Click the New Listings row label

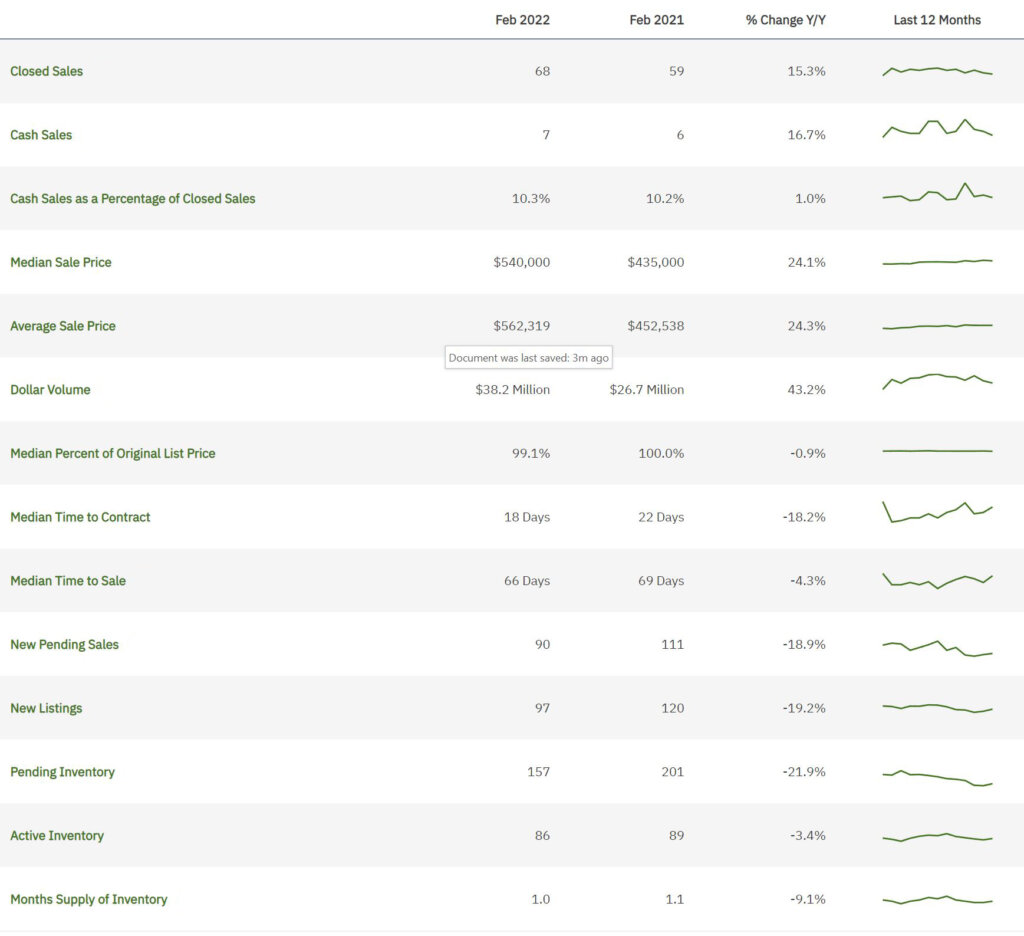click(46, 708)
